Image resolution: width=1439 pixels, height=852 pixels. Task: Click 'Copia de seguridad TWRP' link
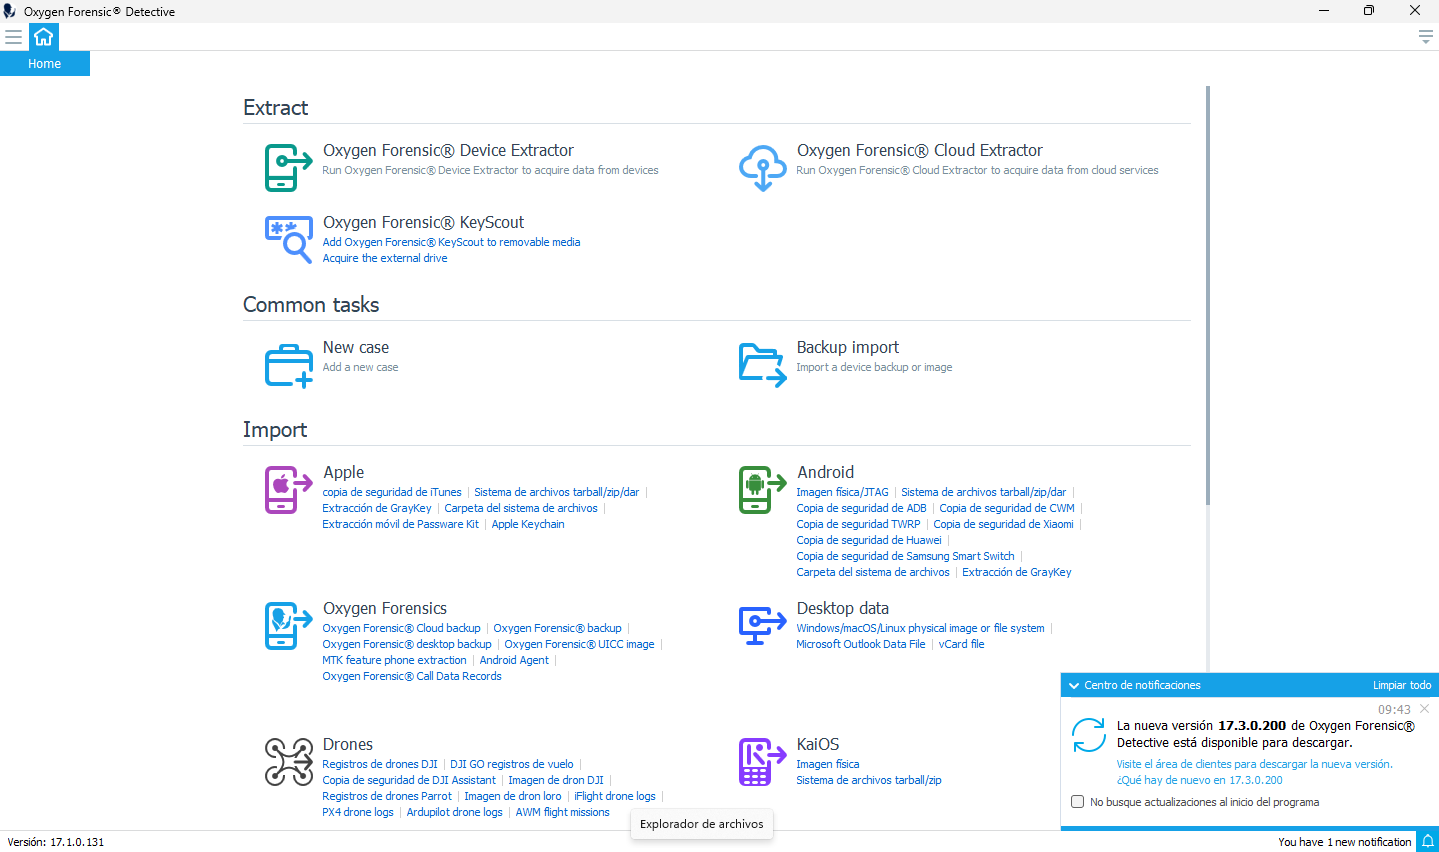858,524
